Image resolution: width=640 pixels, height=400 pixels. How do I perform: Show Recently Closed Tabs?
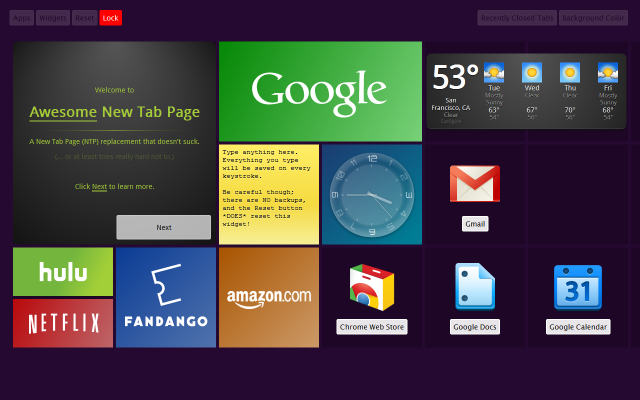(x=517, y=18)
